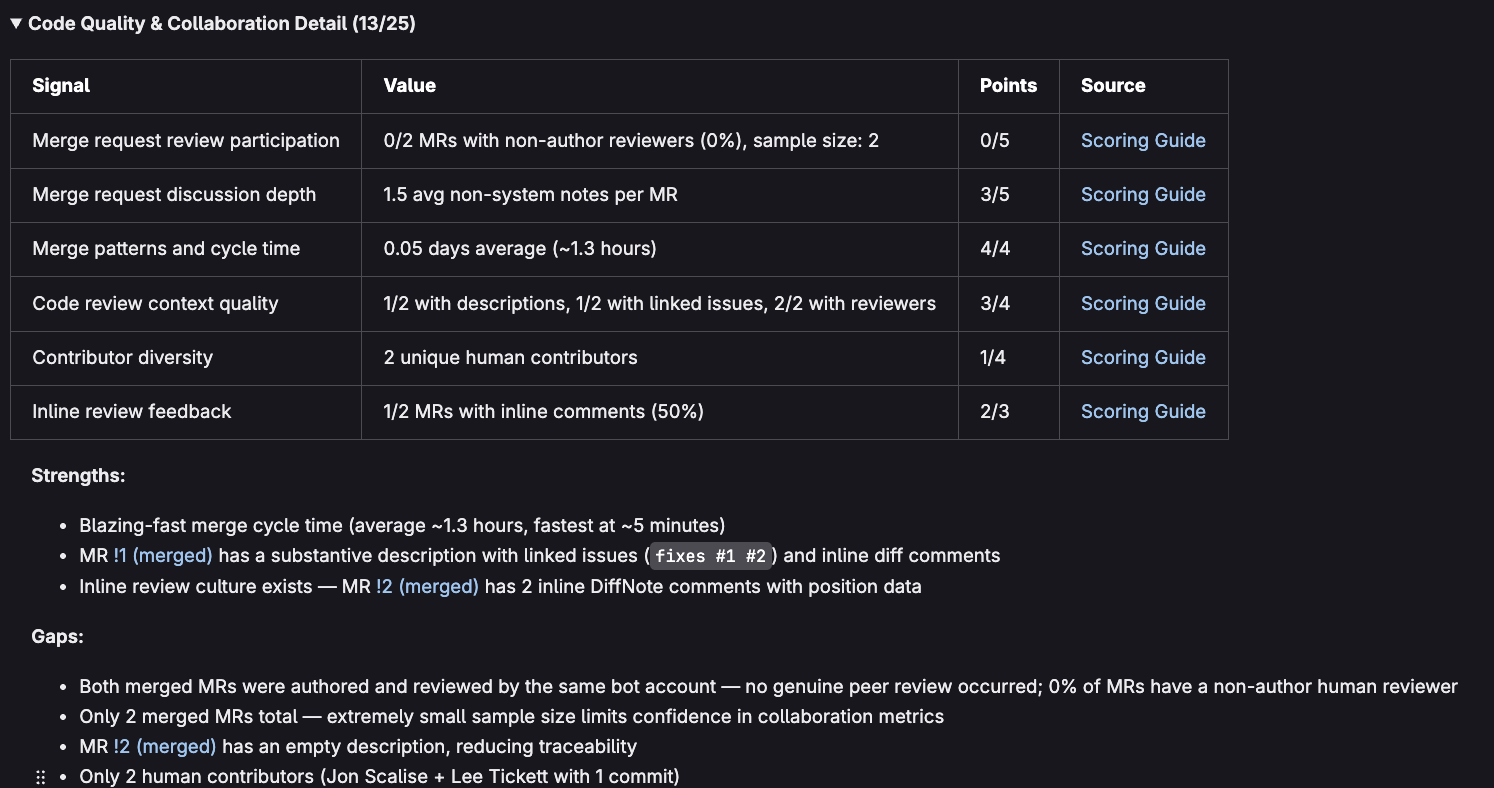
Task: Select the 'Contributor diversity' signal cell
Action: [123, 357]
